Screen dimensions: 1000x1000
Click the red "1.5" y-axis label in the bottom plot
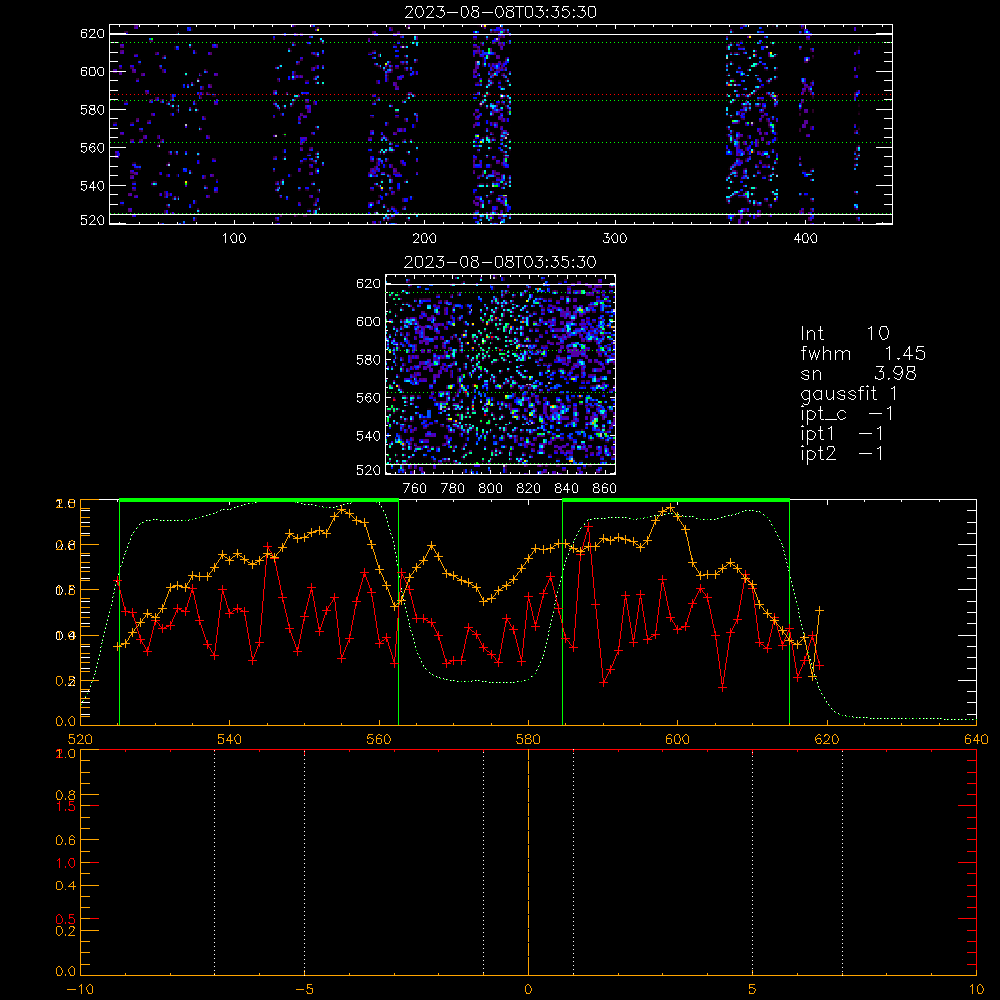click(x=66, y=806)
